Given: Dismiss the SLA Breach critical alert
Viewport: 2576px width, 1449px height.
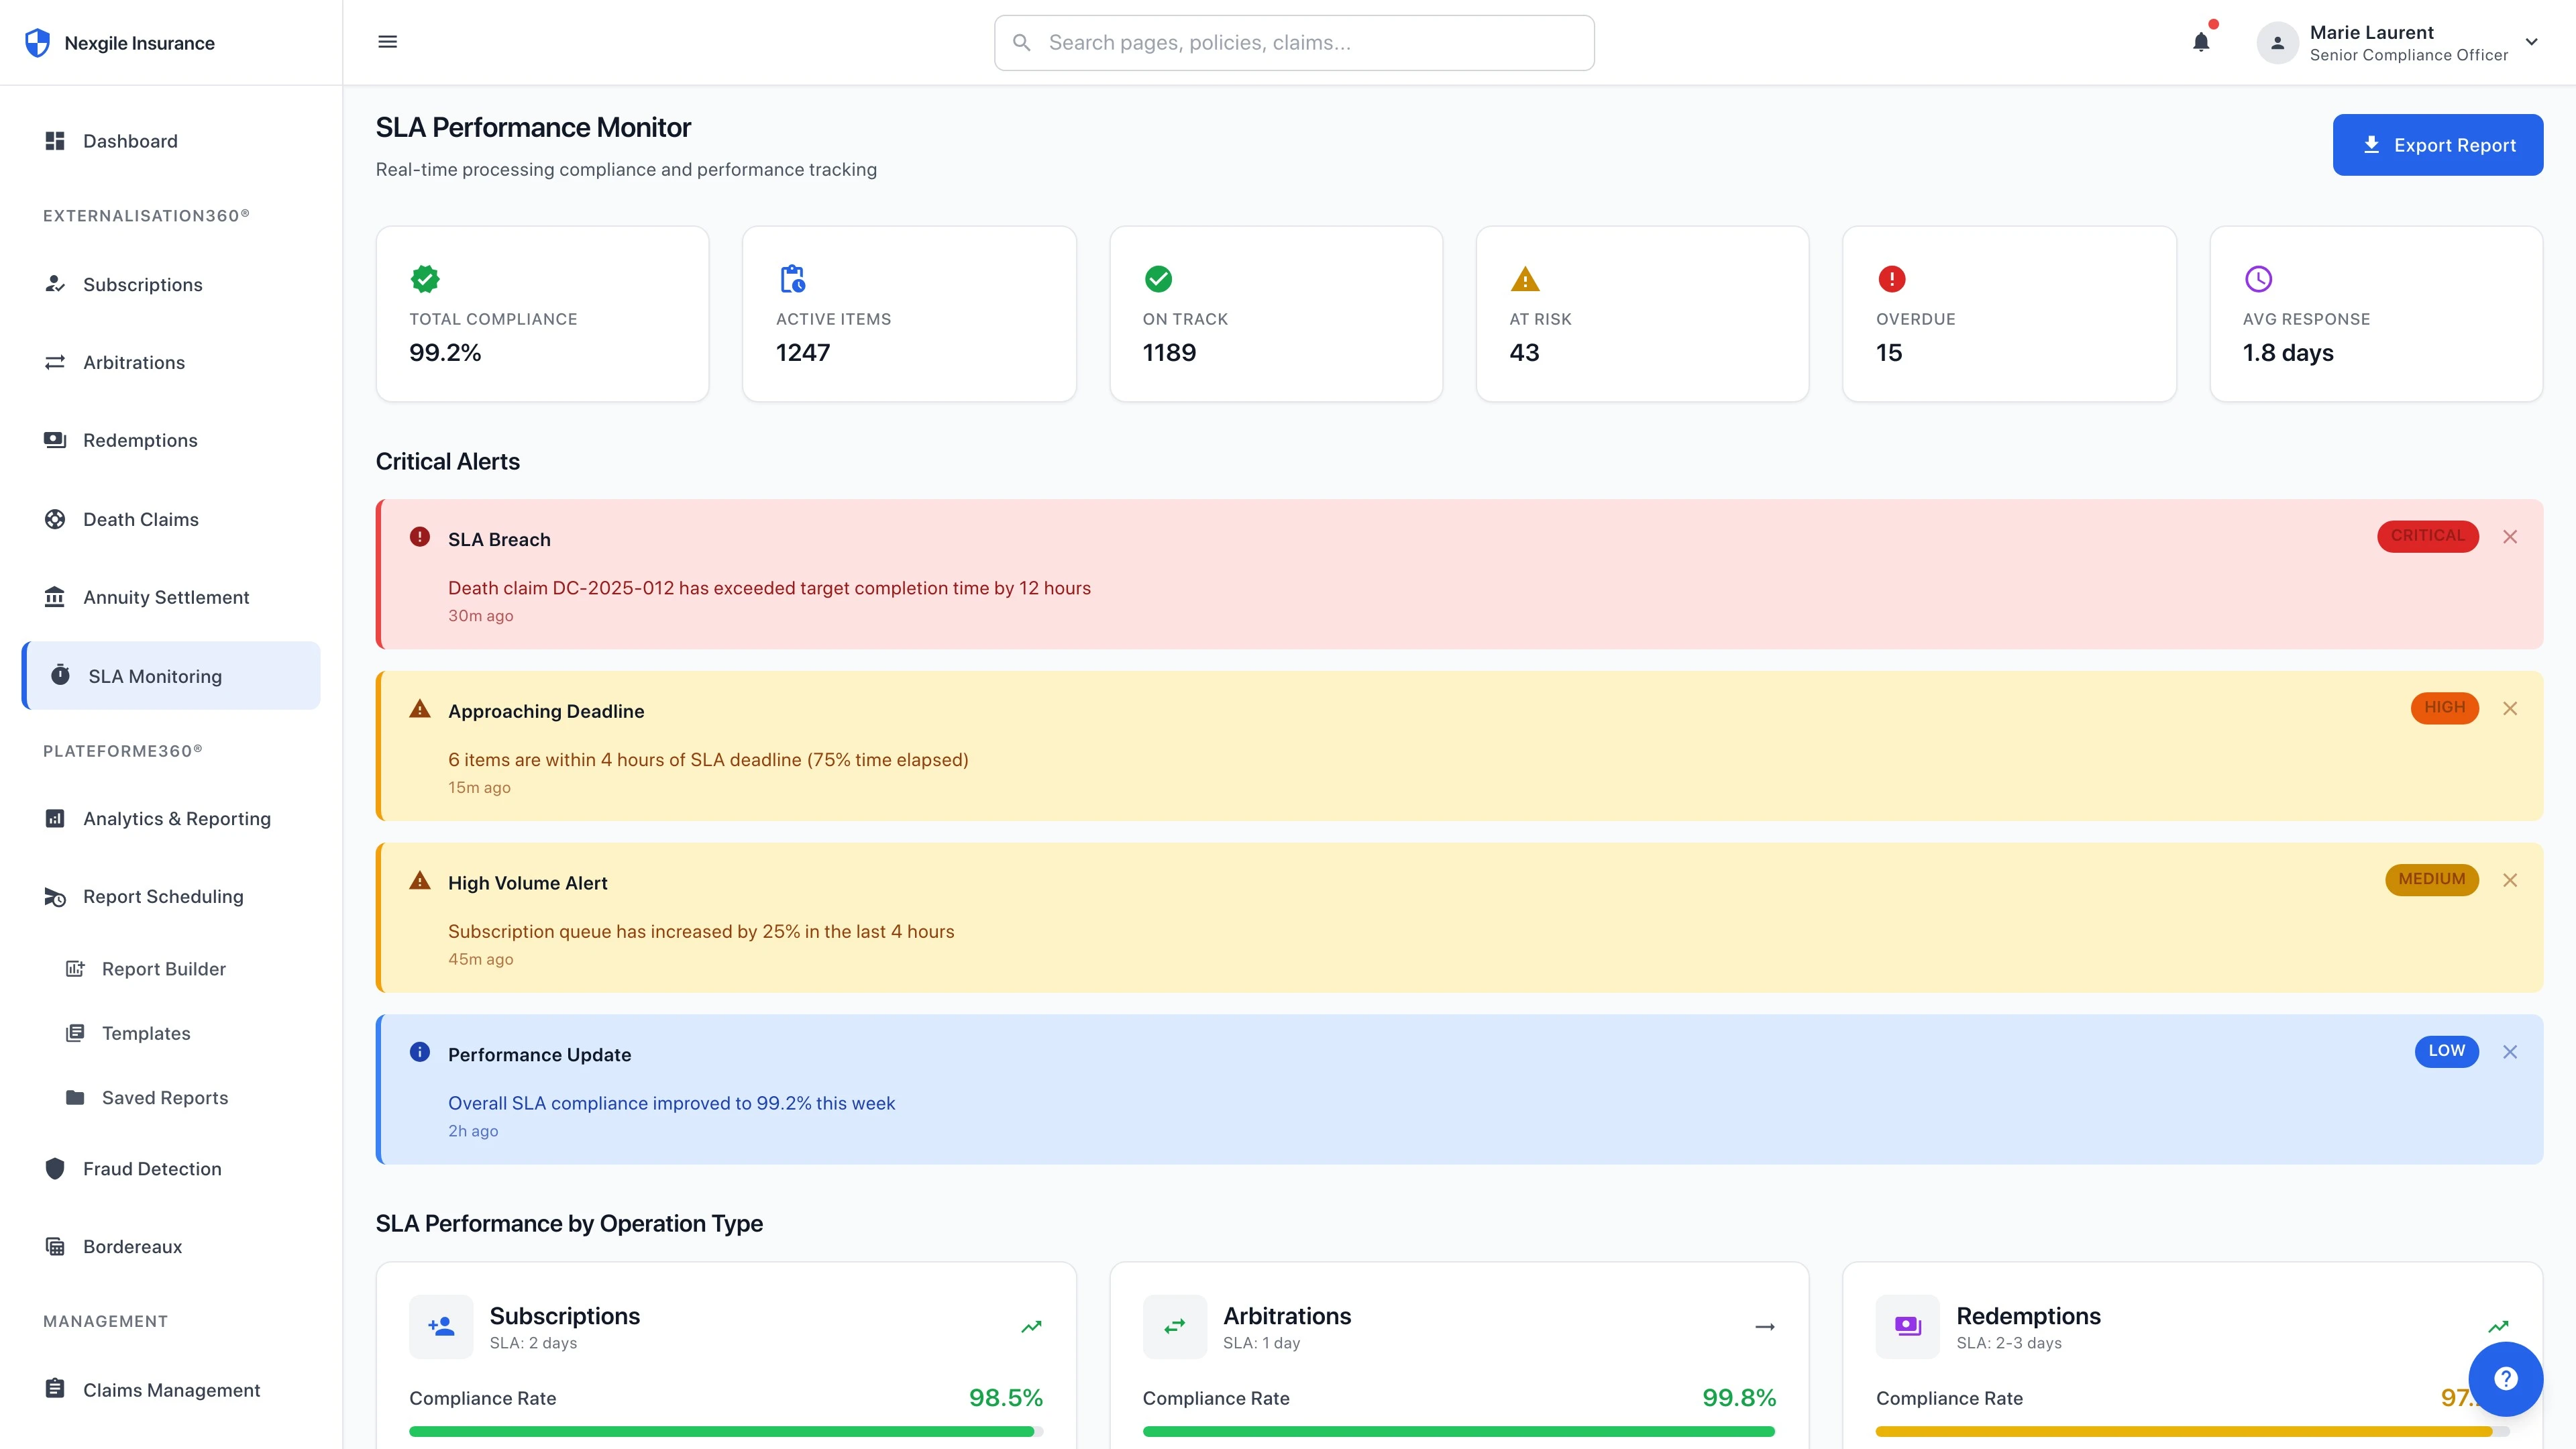Looking at the screenshot, I should pyautogui.click(x=2510, y=536).
